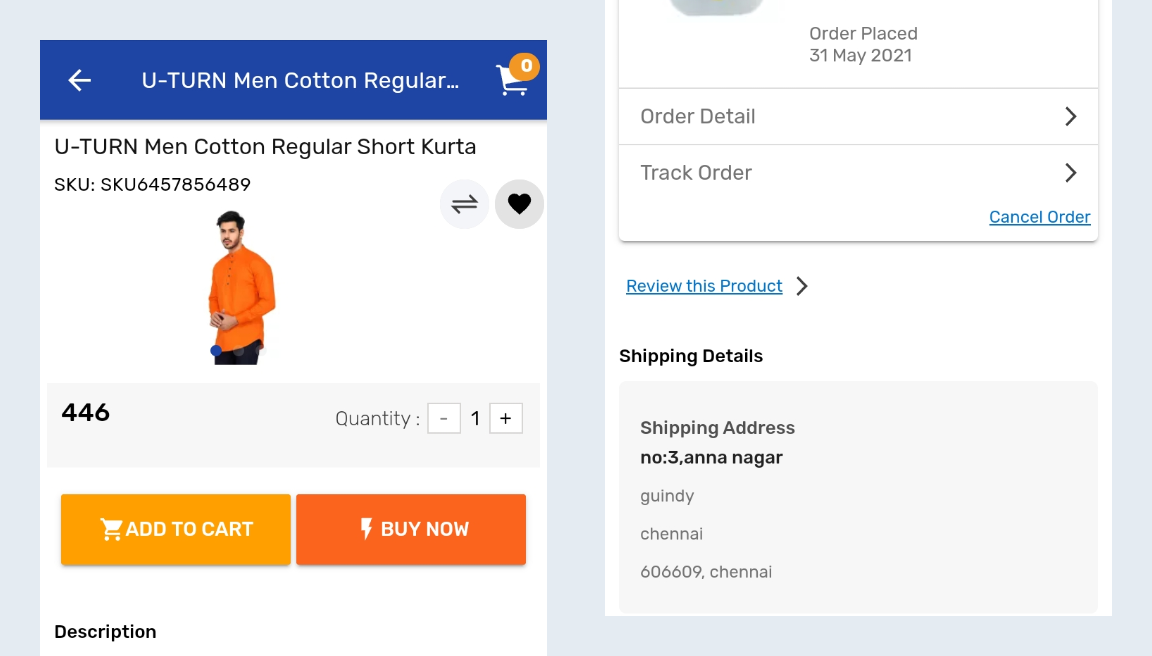Click the Cancel Order link
Image resolution: width=1152 pixels, height=656 pixels.
click(x=1039, y=217)
